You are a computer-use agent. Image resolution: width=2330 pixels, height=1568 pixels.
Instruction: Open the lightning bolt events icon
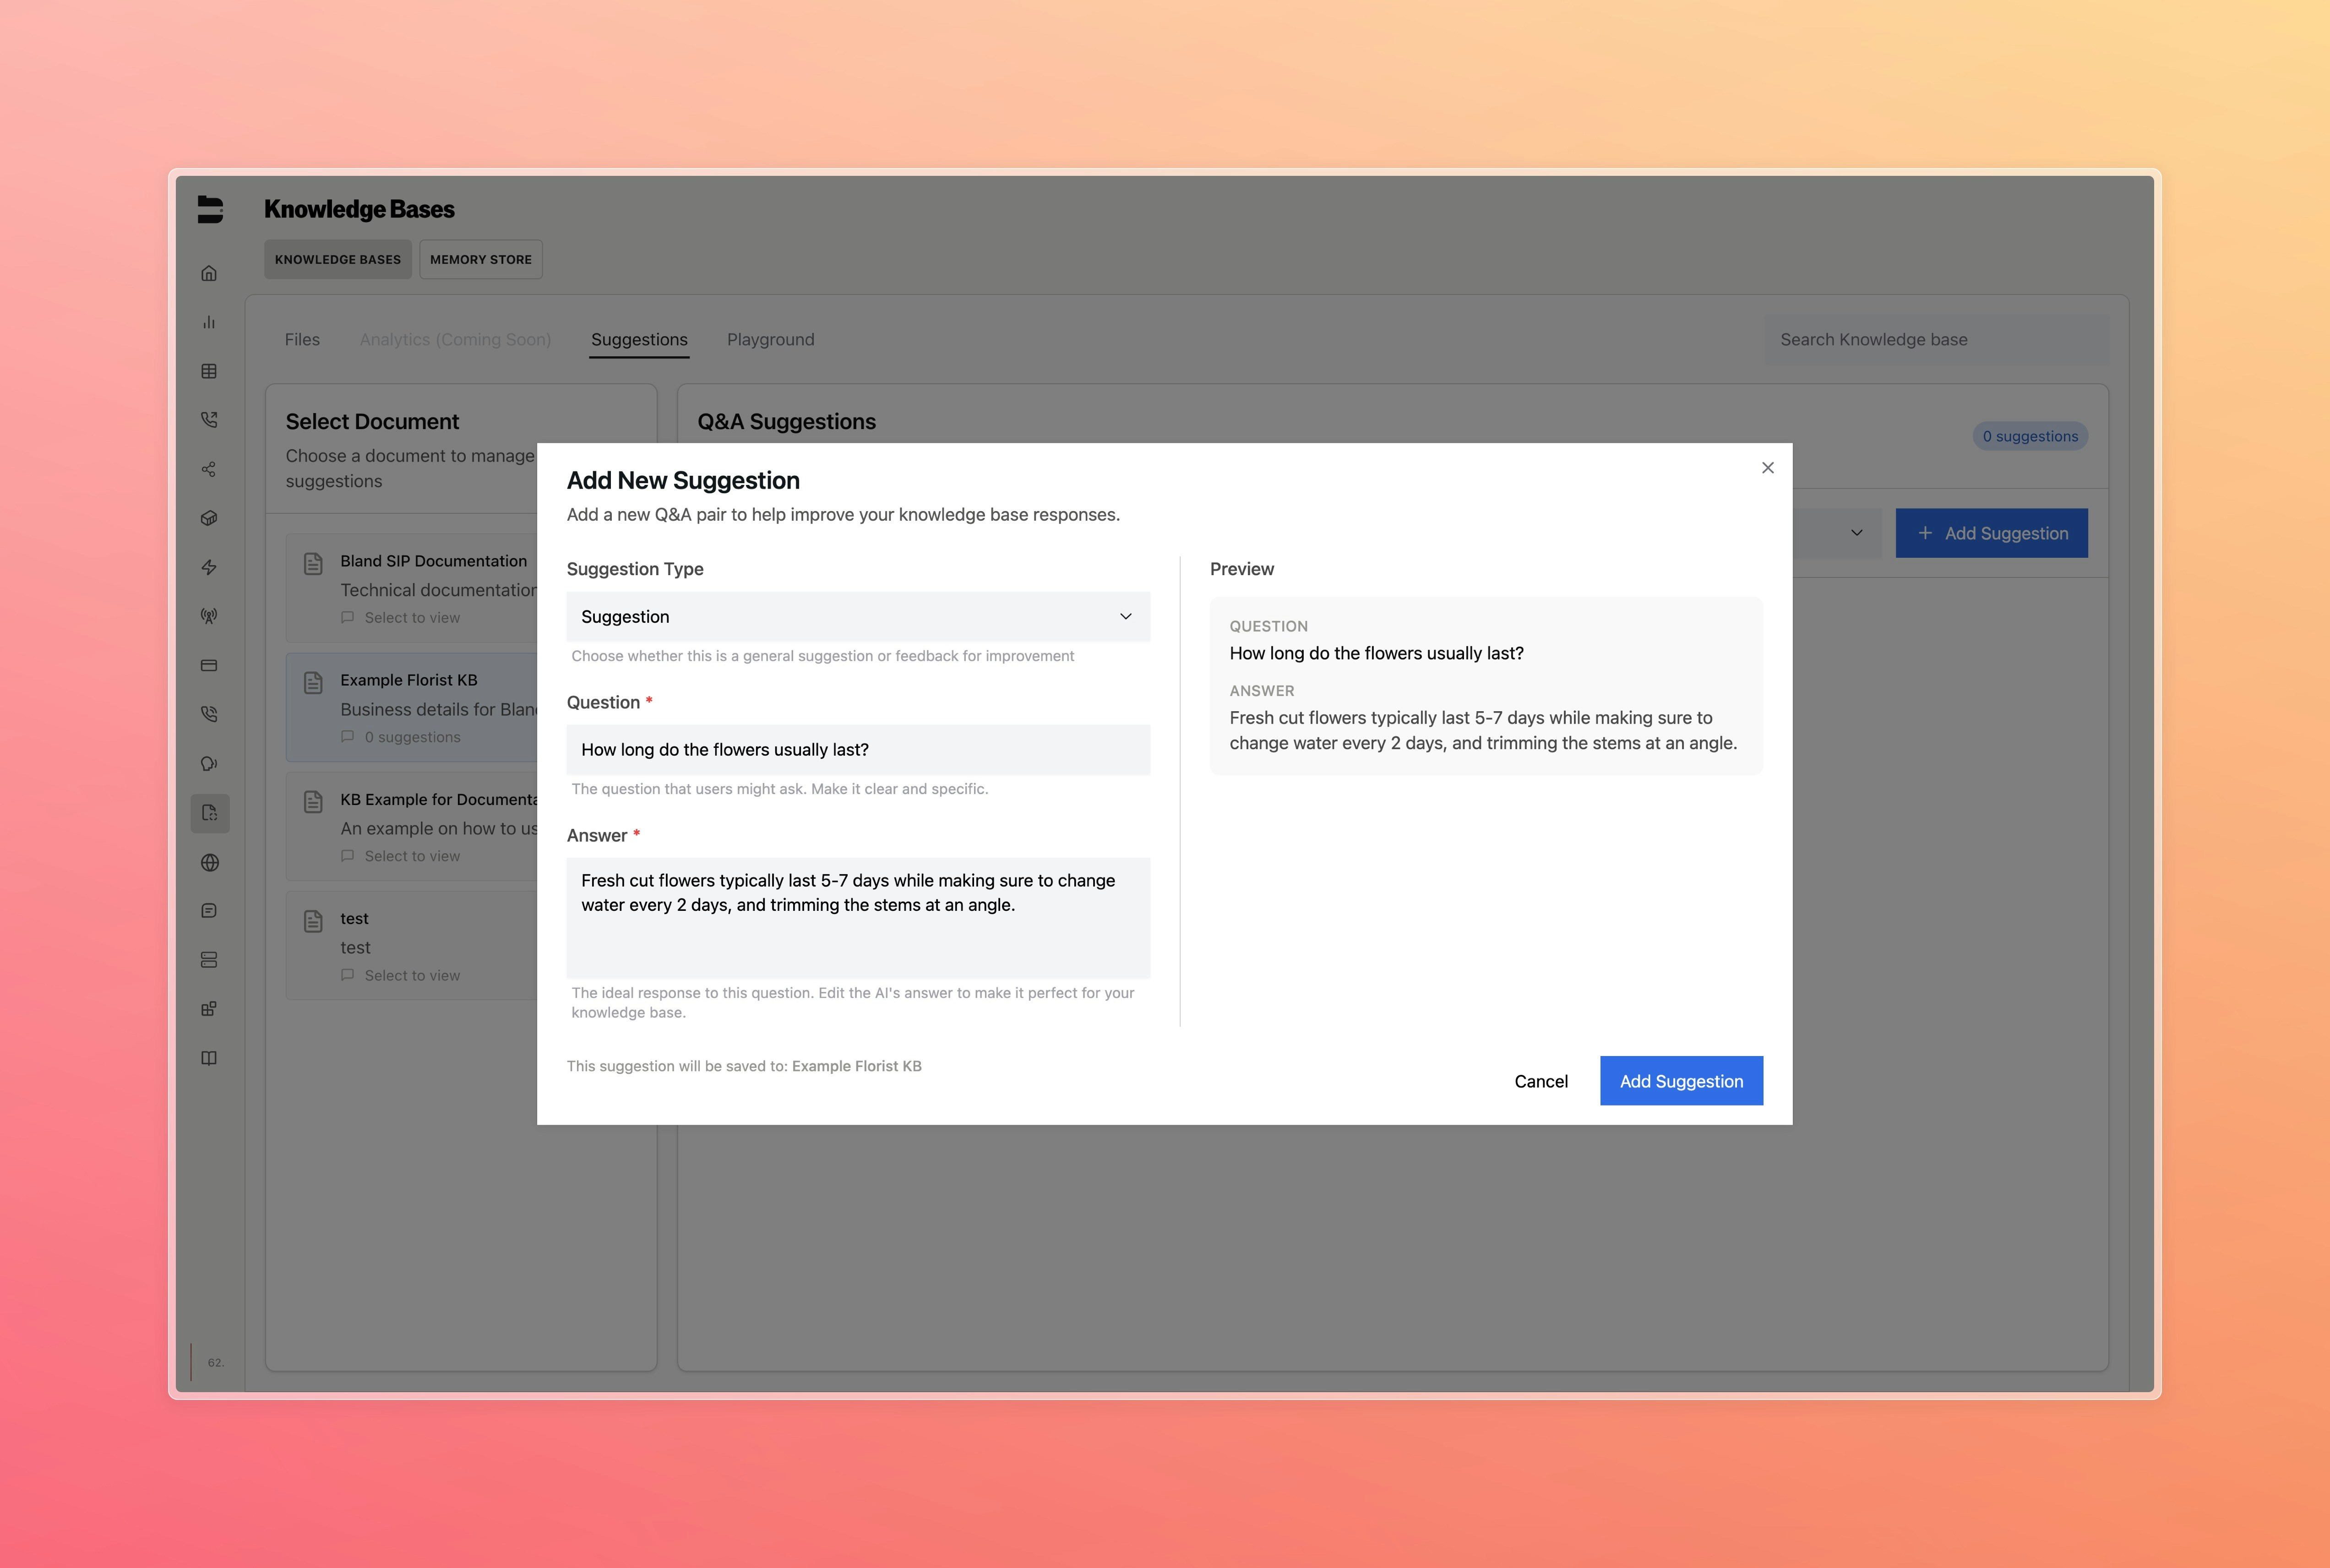tap(209, 567)
